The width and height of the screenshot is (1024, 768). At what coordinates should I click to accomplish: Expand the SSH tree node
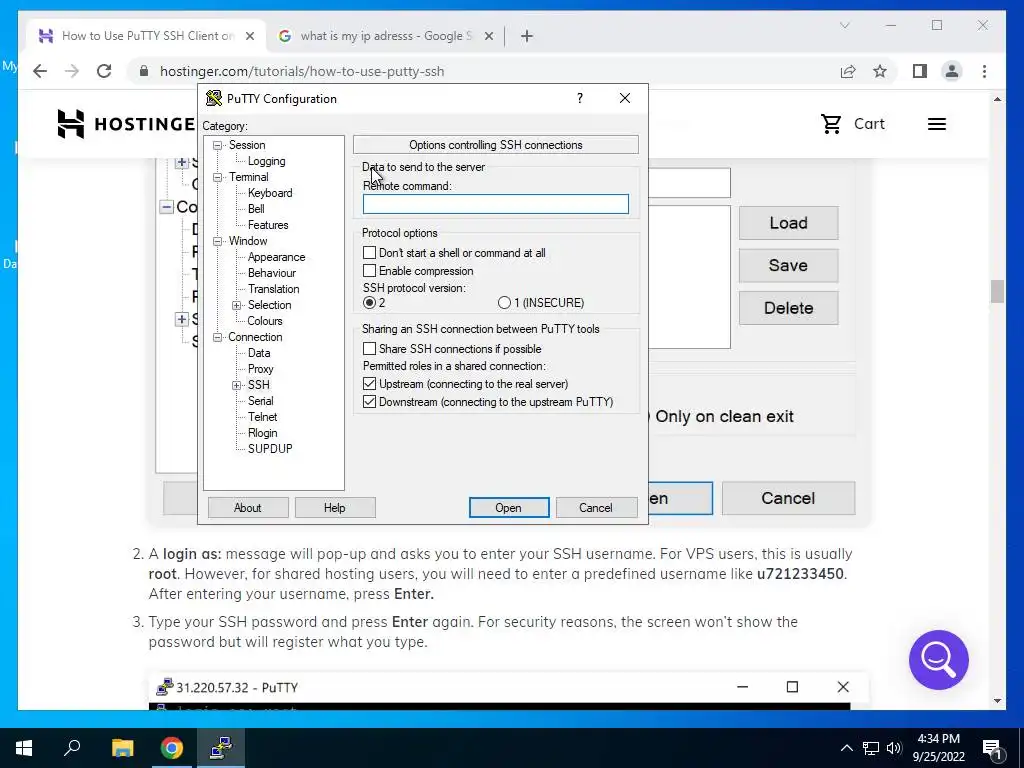pyautogui.click(x=236, y=385)
